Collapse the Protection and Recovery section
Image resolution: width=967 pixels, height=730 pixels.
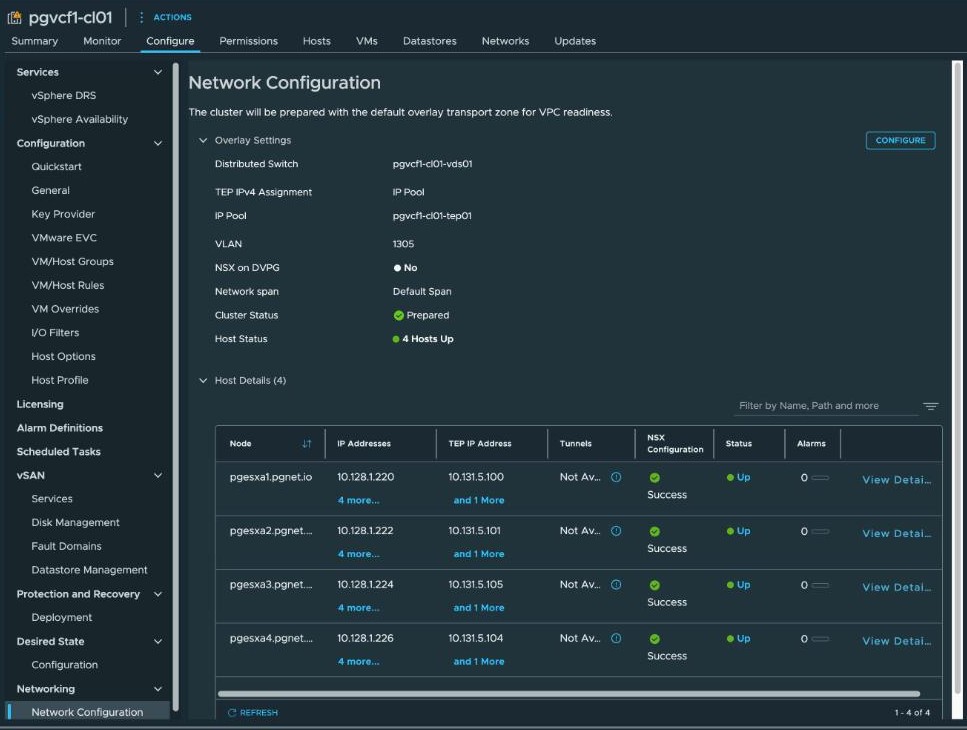point(158,594)
